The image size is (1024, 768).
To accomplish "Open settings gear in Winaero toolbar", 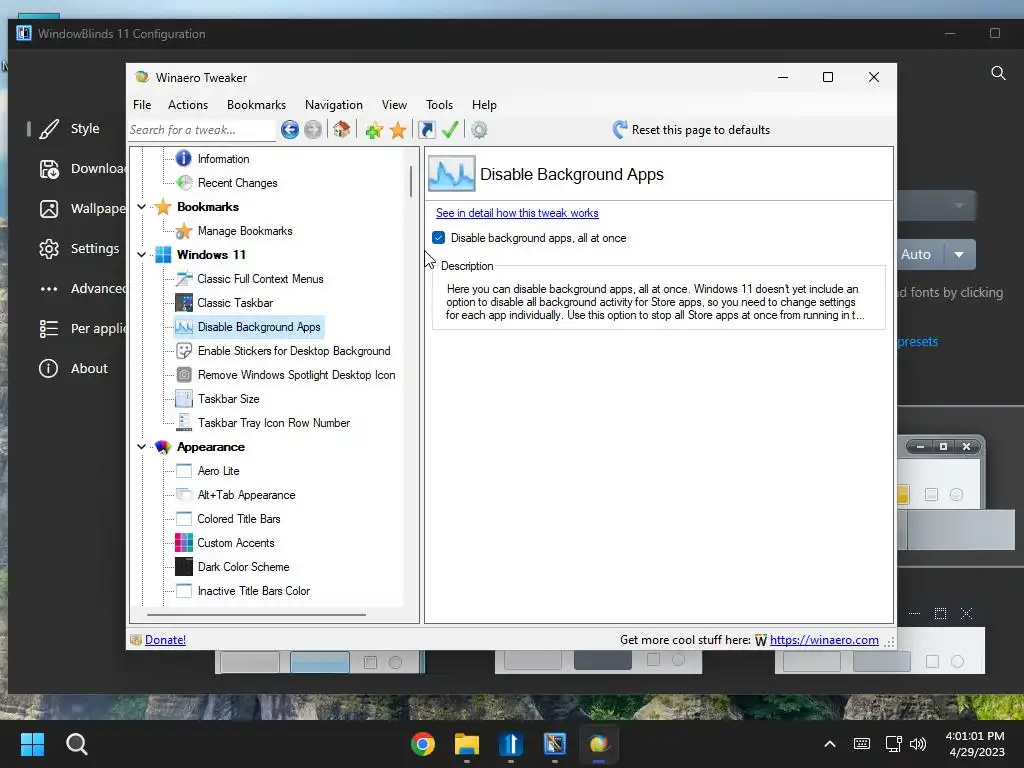I will tap(479, 130).
